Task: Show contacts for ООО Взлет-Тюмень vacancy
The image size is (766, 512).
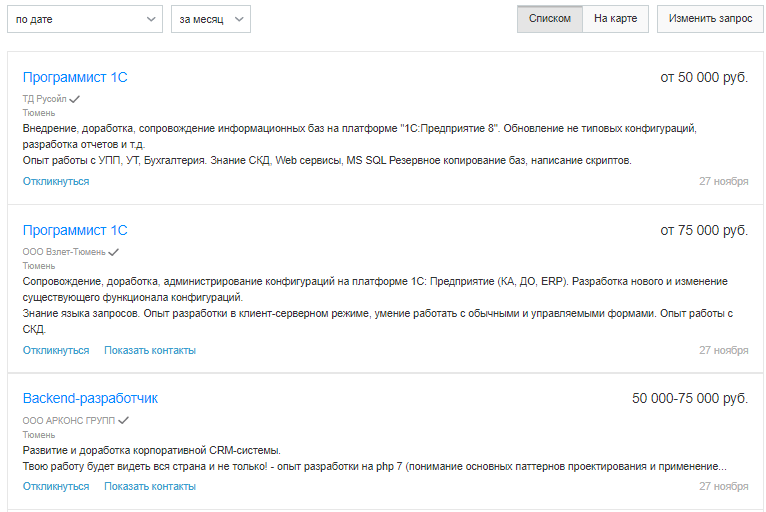Action: click(x=150, y=350)
